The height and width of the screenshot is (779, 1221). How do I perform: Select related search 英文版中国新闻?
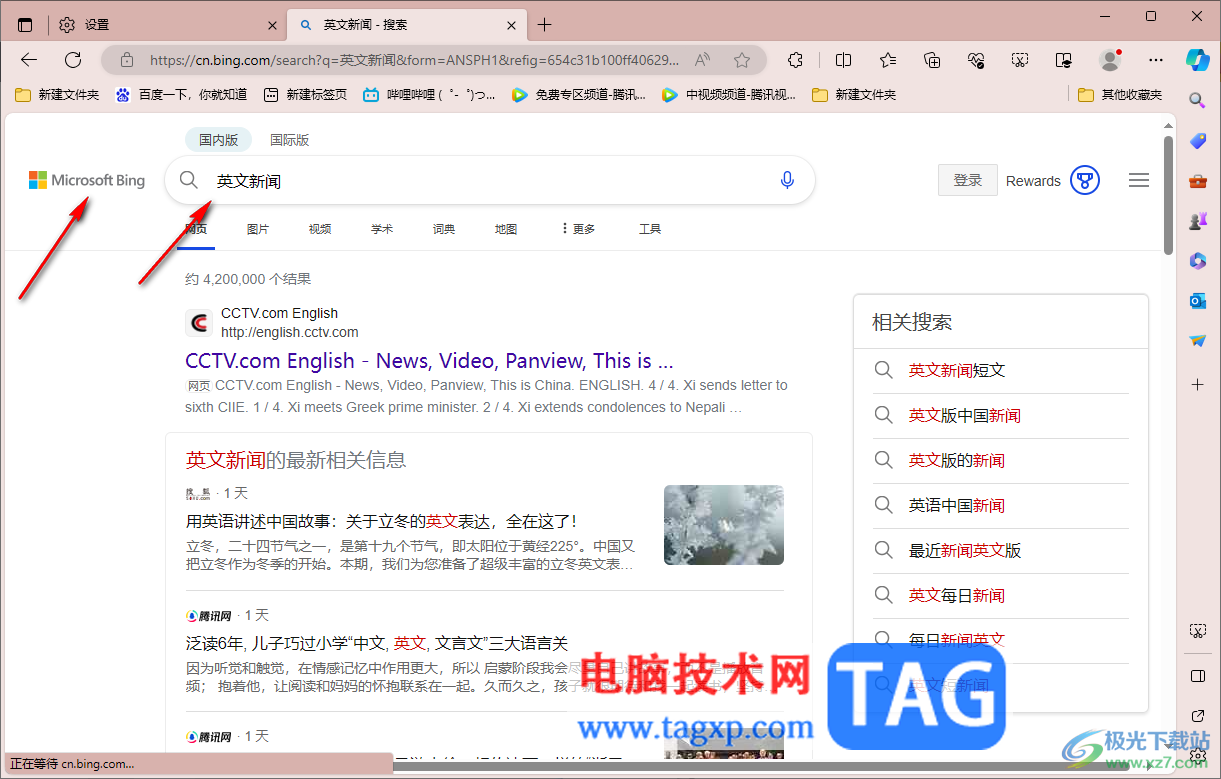click(965, 415)
